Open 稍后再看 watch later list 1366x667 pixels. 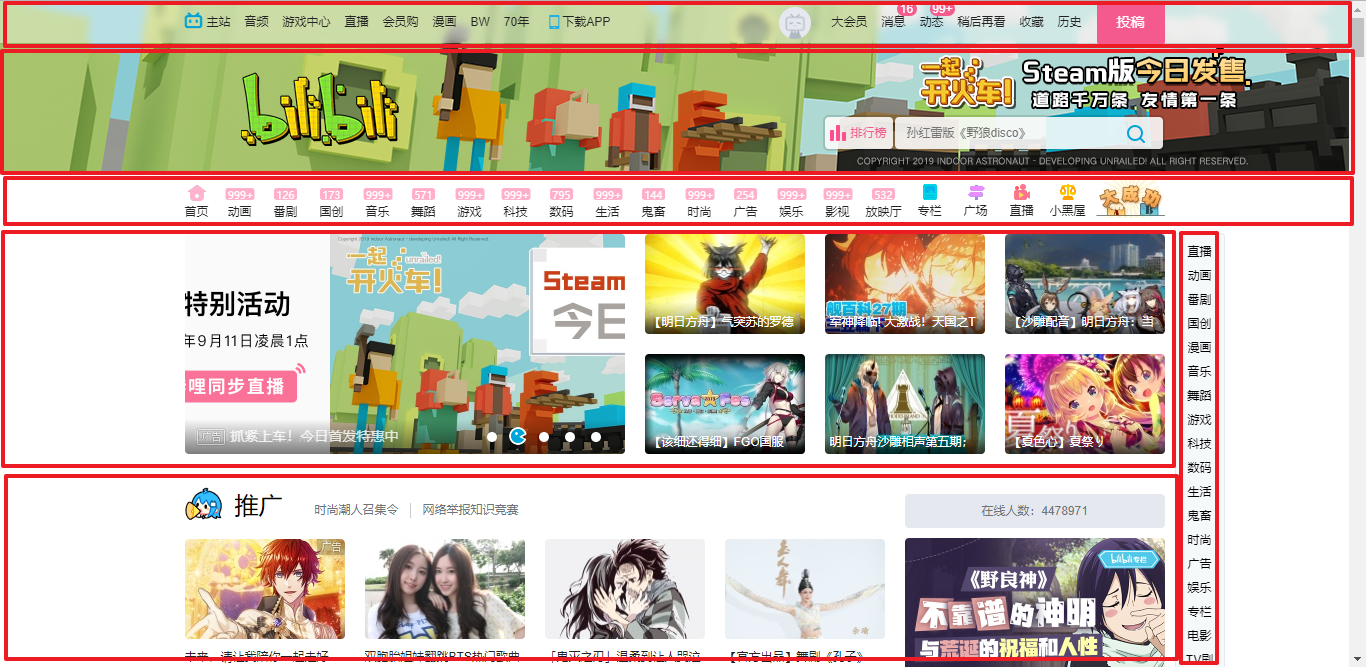coord(981,22)
